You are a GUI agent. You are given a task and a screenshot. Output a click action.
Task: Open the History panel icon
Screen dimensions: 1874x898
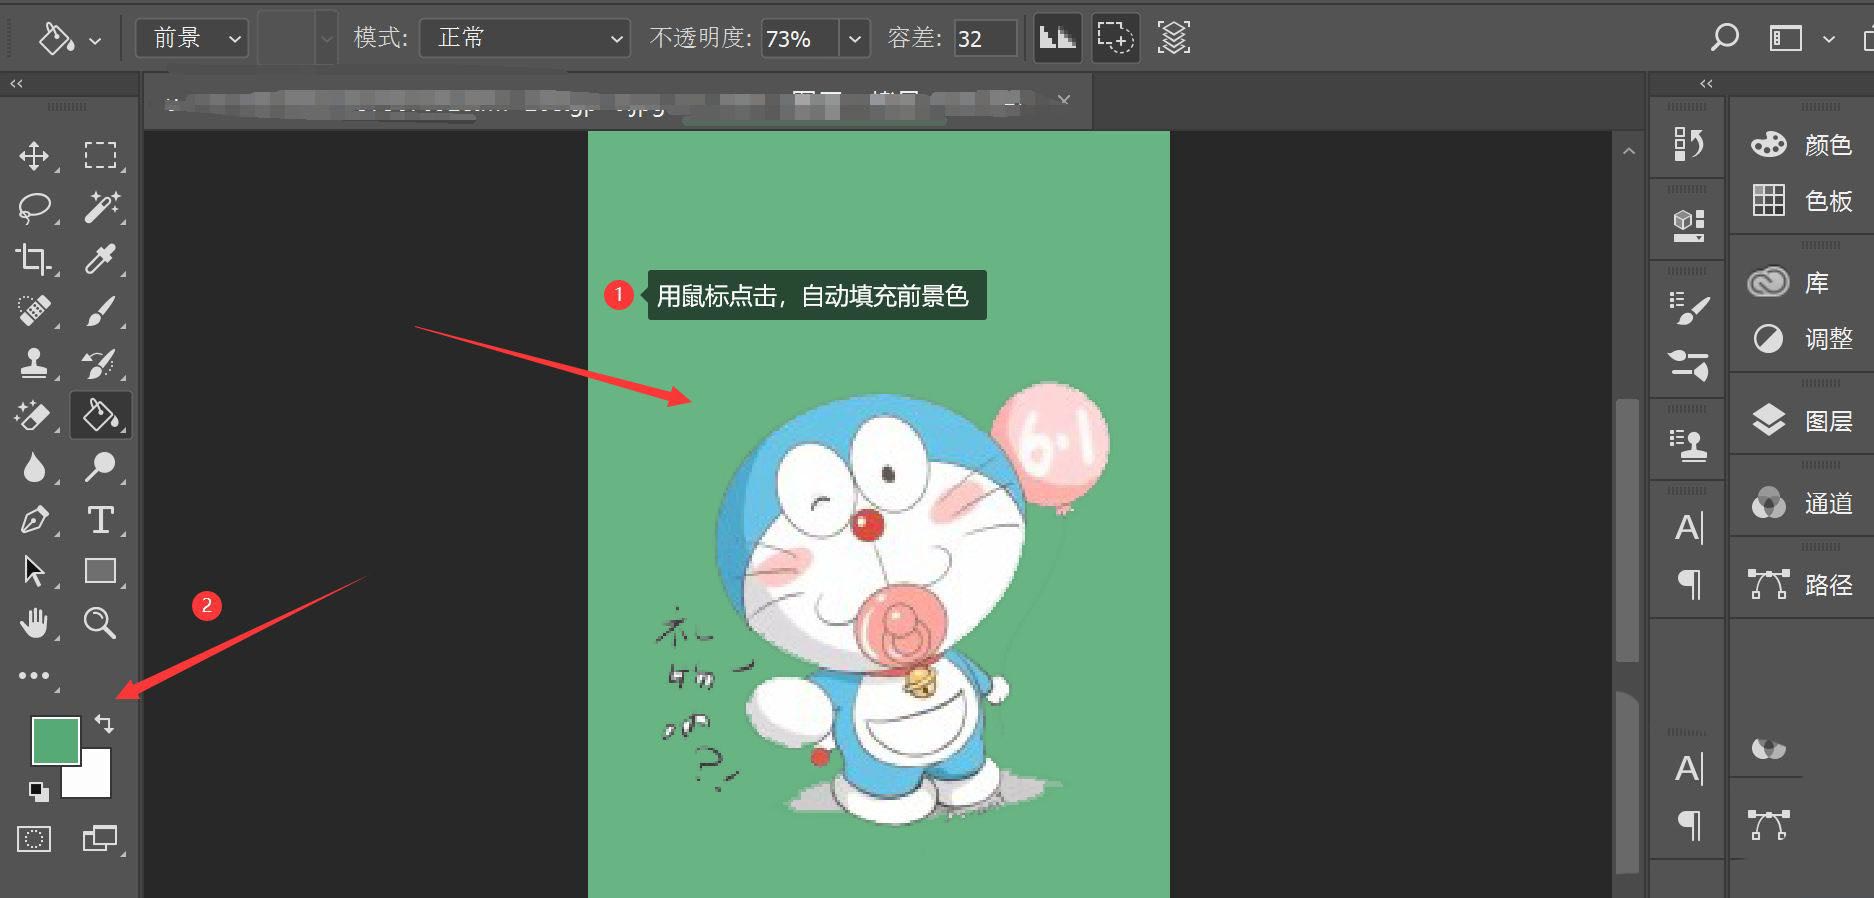pos(1689,144)
